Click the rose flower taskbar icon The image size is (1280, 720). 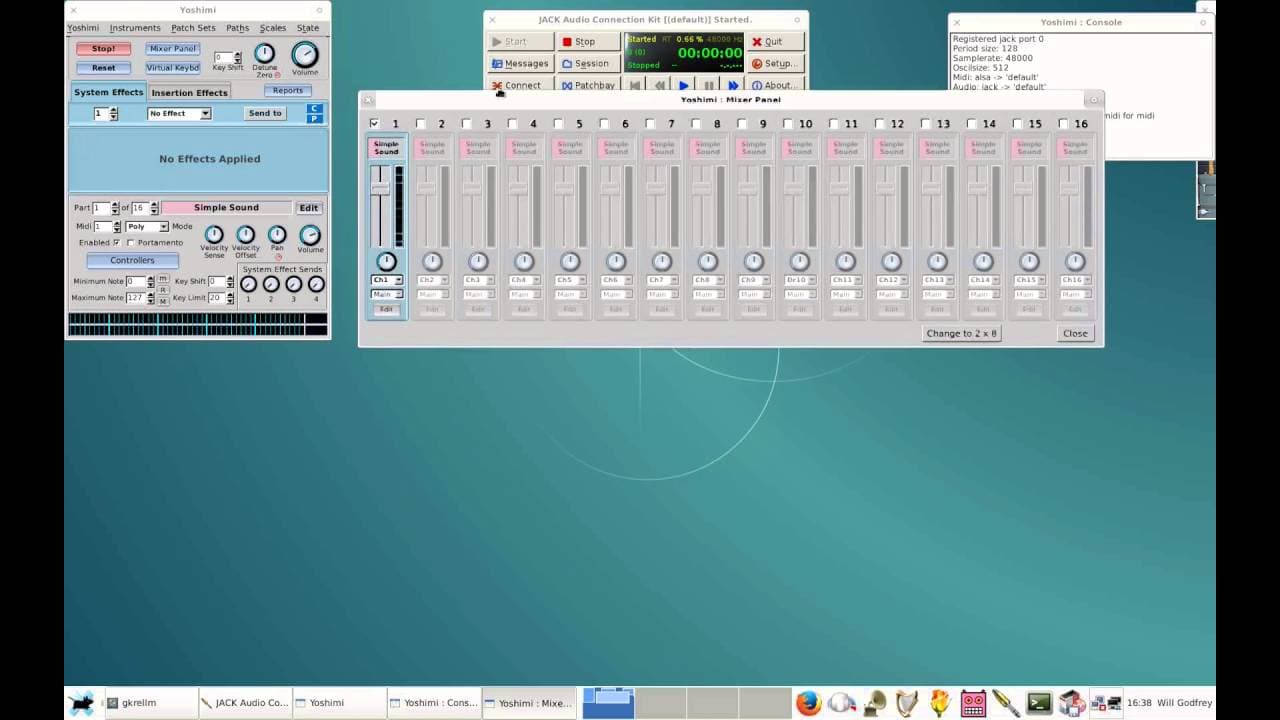(940, 703)
